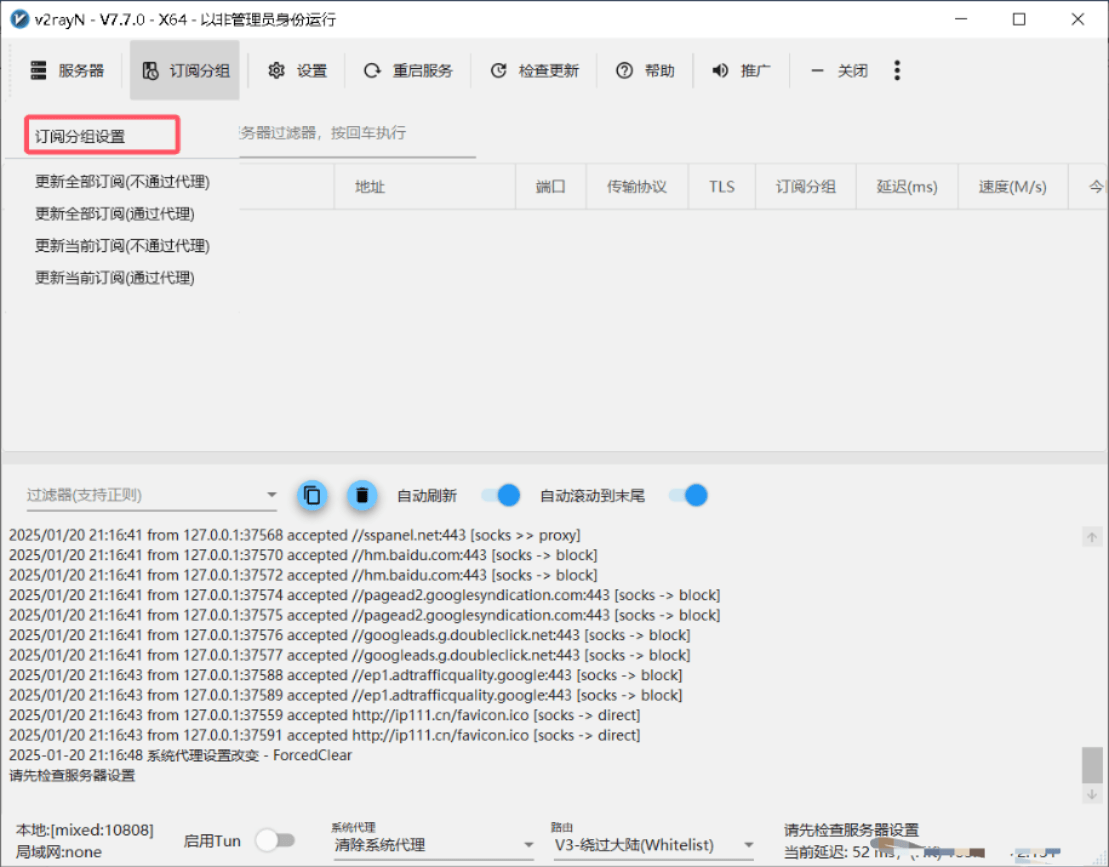Click the trash icon to clear logs
The image size is (1109, 867).
(361, 494)
